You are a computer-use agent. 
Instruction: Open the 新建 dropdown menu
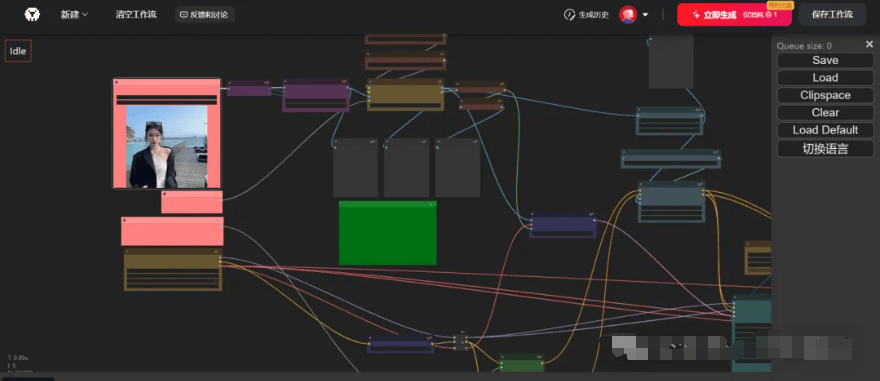pos(75,15)
